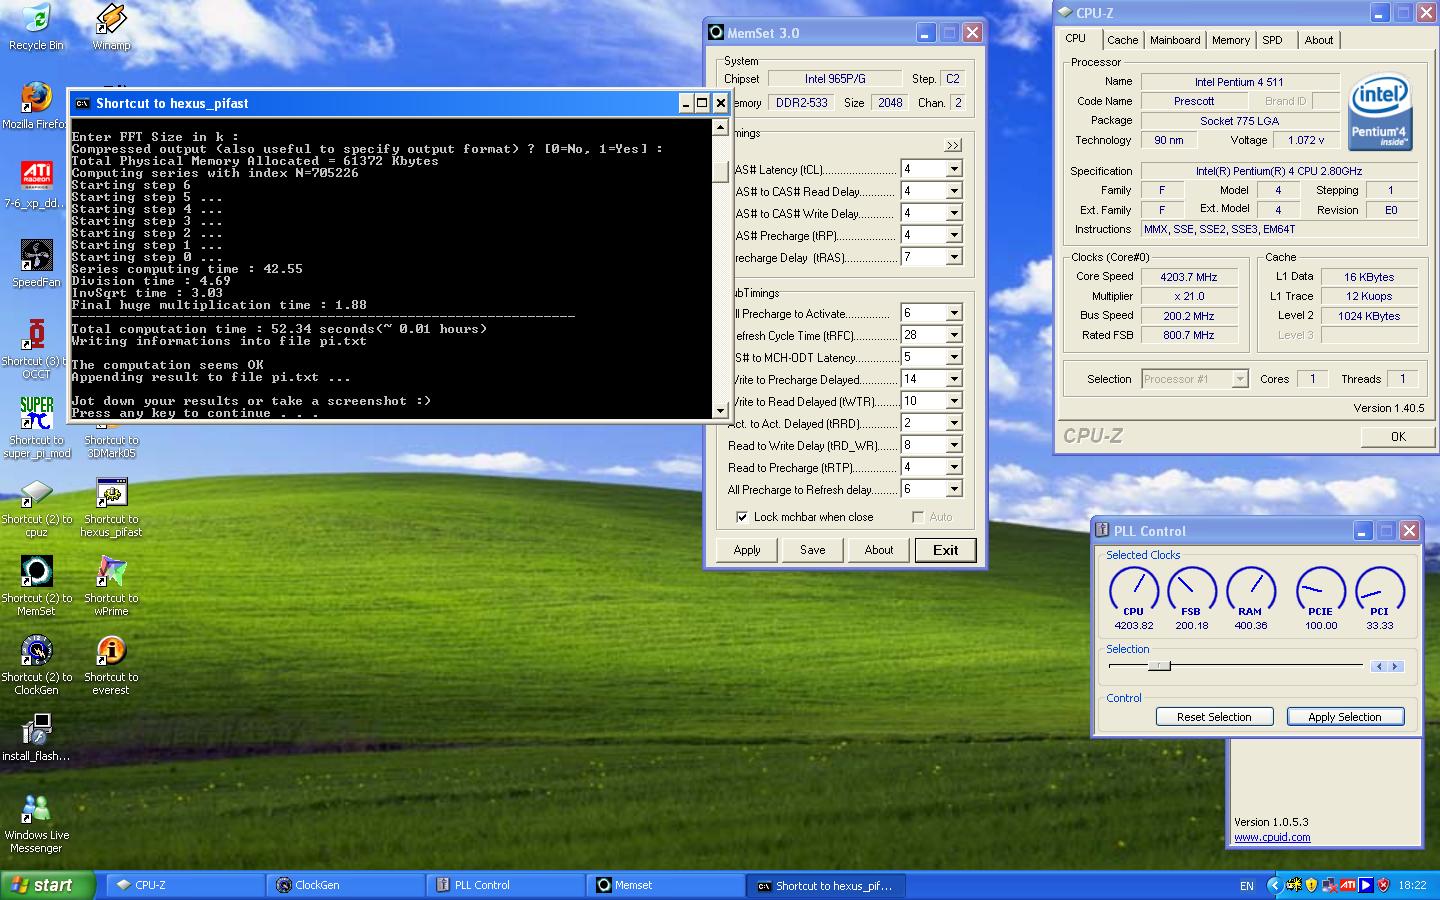
Task: Select the install_flash desktop icon
Action: [x=36, y=737]
